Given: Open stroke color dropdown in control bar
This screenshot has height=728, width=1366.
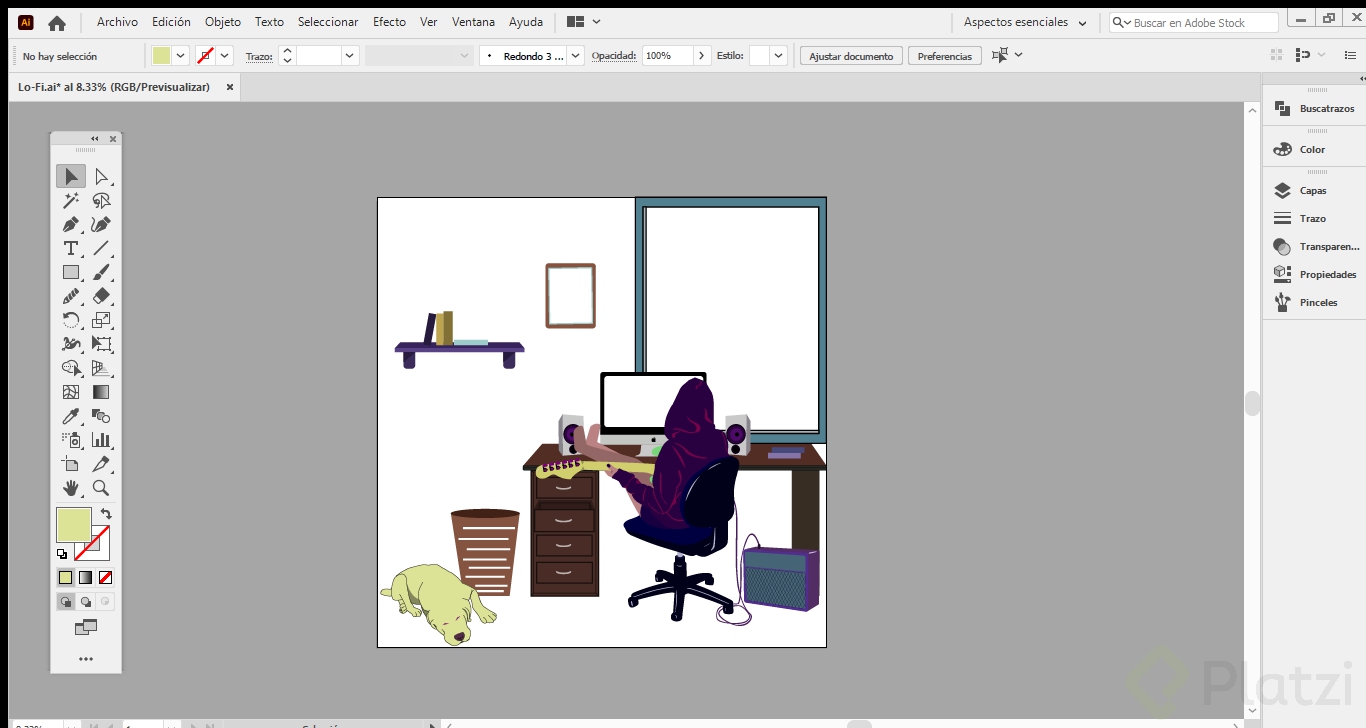Looking at the screenshot, I should pyautogui.click(x=225, y=56).
